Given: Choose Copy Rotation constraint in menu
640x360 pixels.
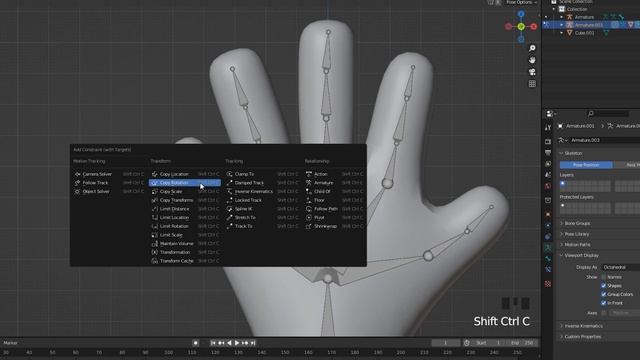Looking at the screenshot, I should click(184, 183).
